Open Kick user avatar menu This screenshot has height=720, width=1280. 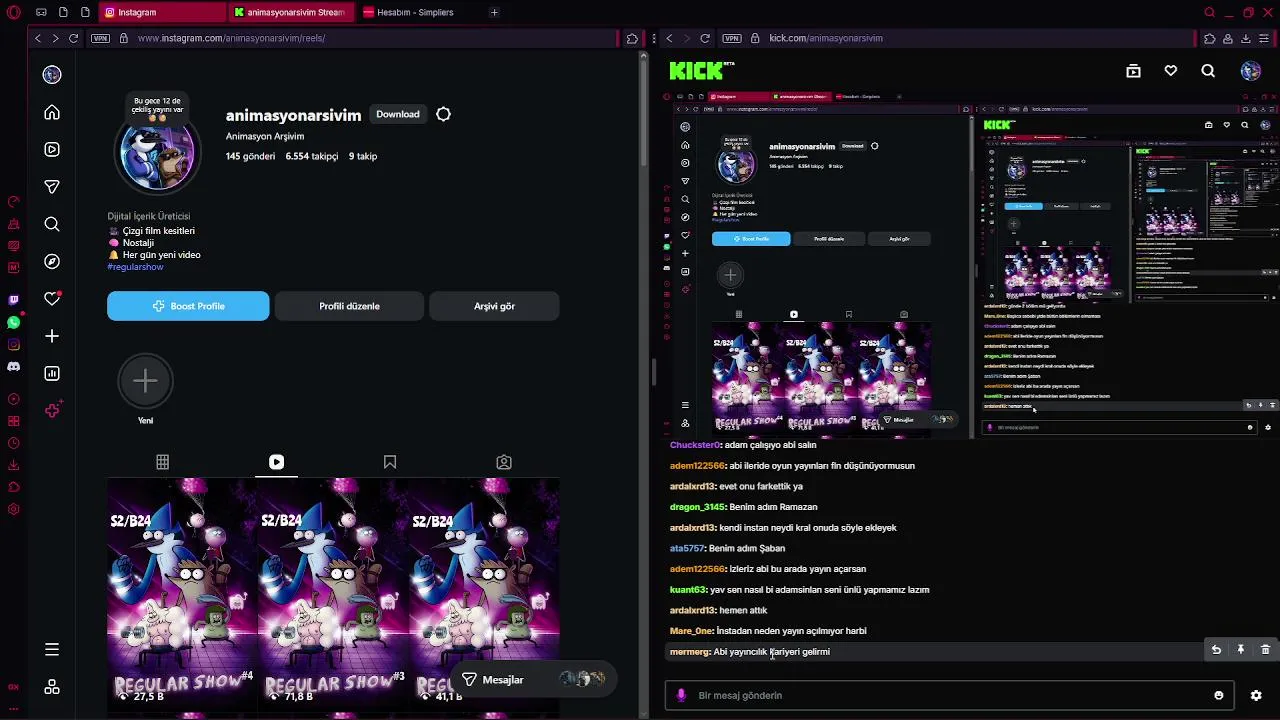coord(1251,71)
